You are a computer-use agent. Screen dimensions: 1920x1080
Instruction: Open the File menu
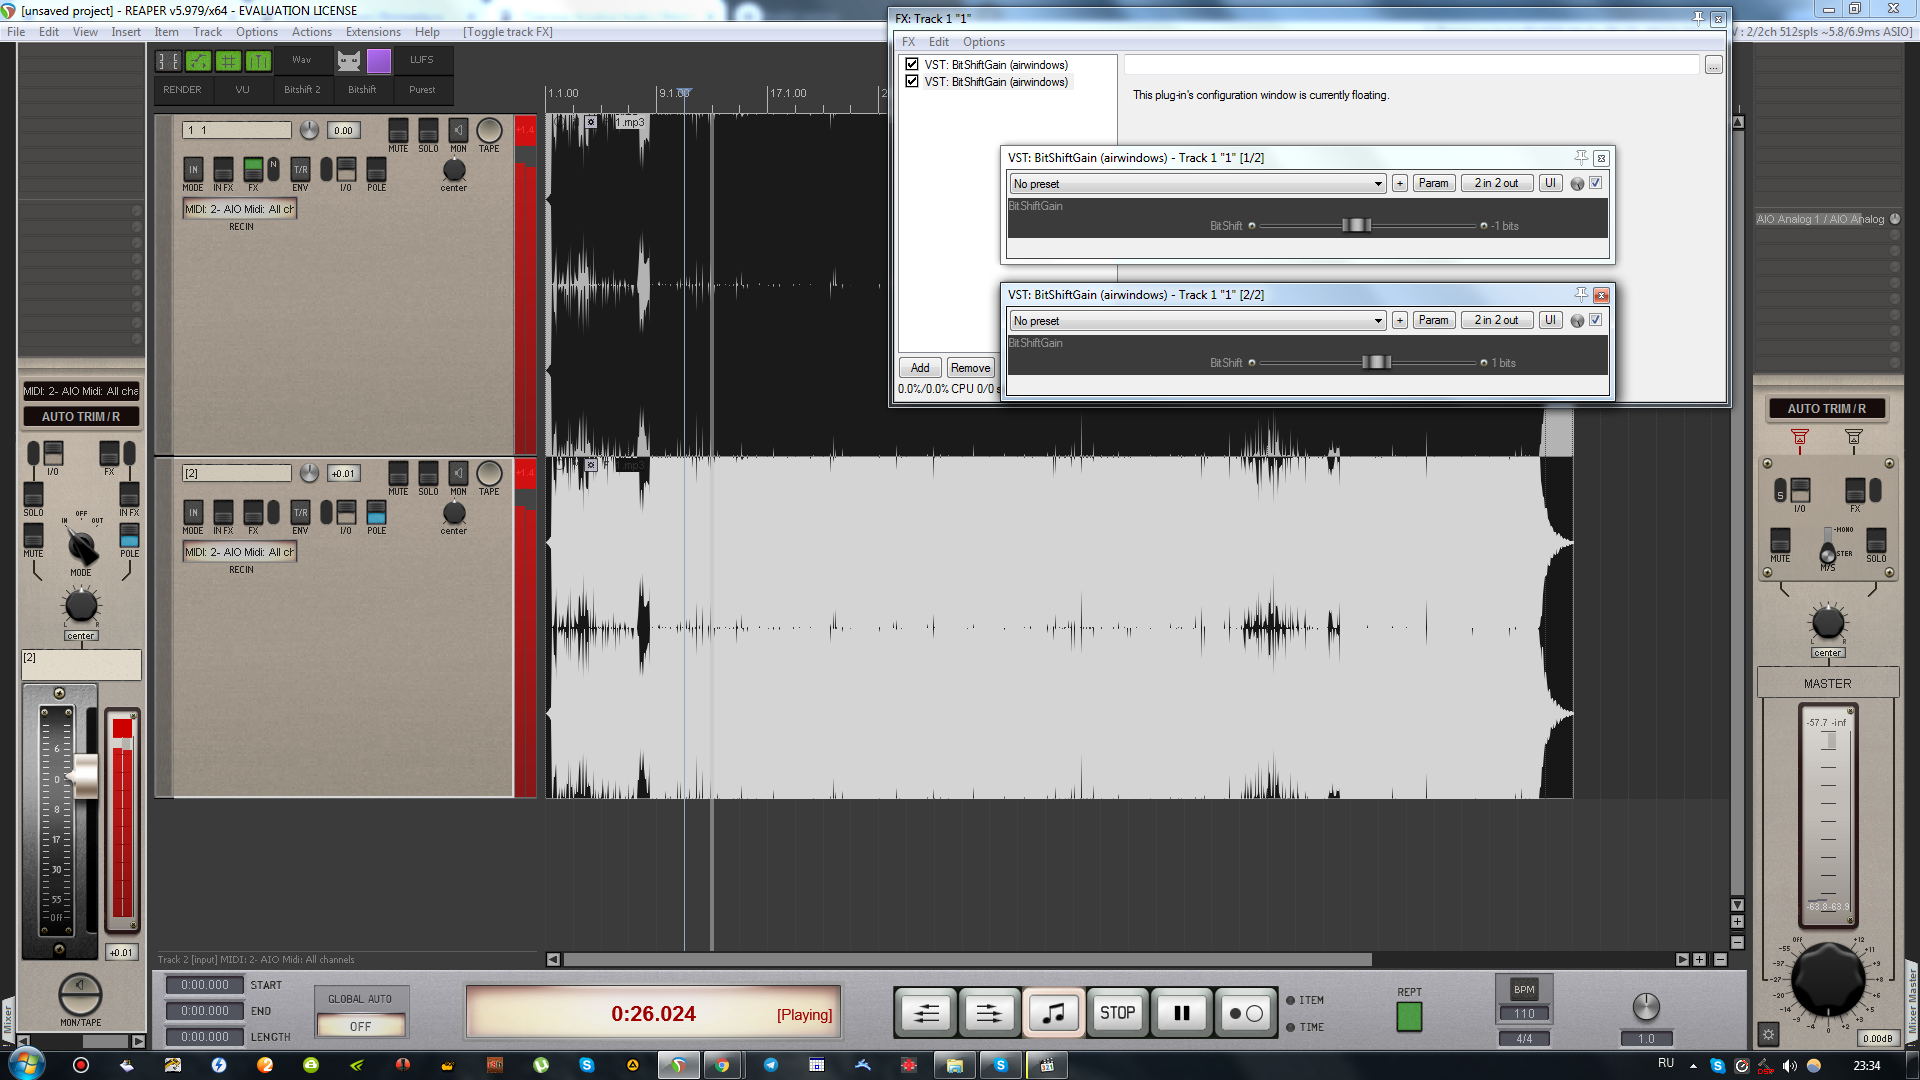click(16, 32)
